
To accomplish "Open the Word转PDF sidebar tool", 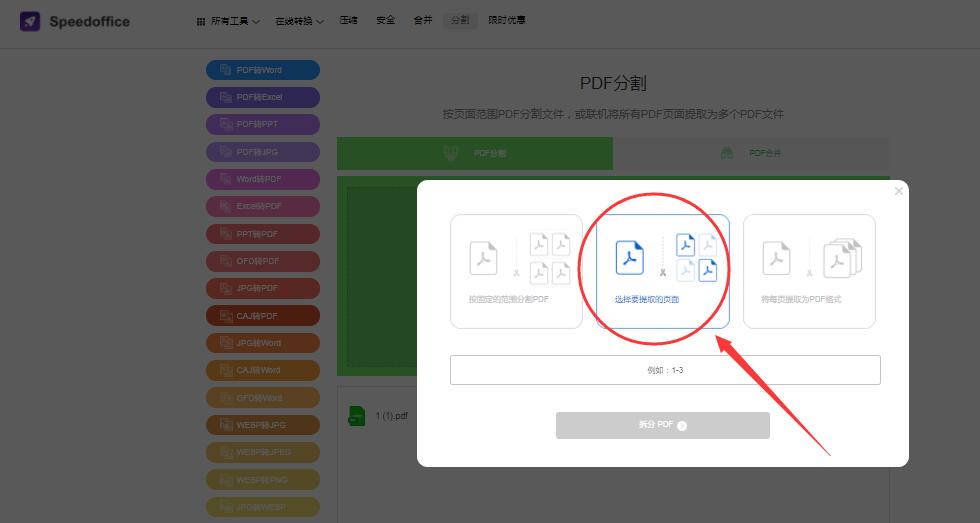I will coord(263,179).
